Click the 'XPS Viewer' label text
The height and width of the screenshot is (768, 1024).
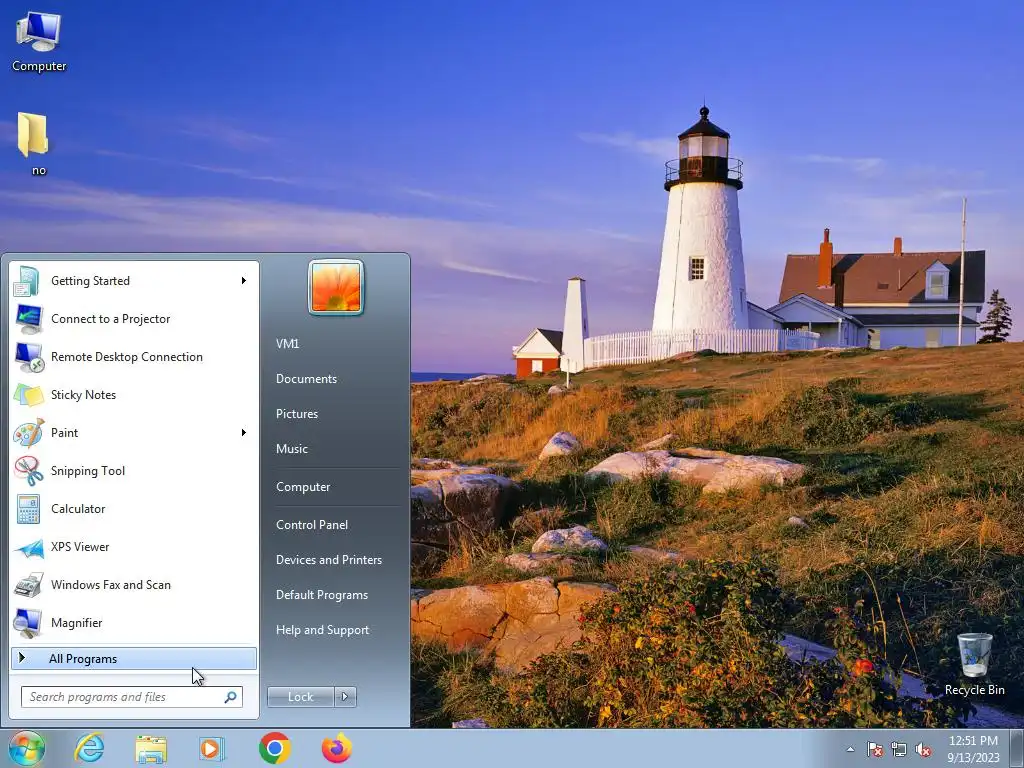click(80, 547)
